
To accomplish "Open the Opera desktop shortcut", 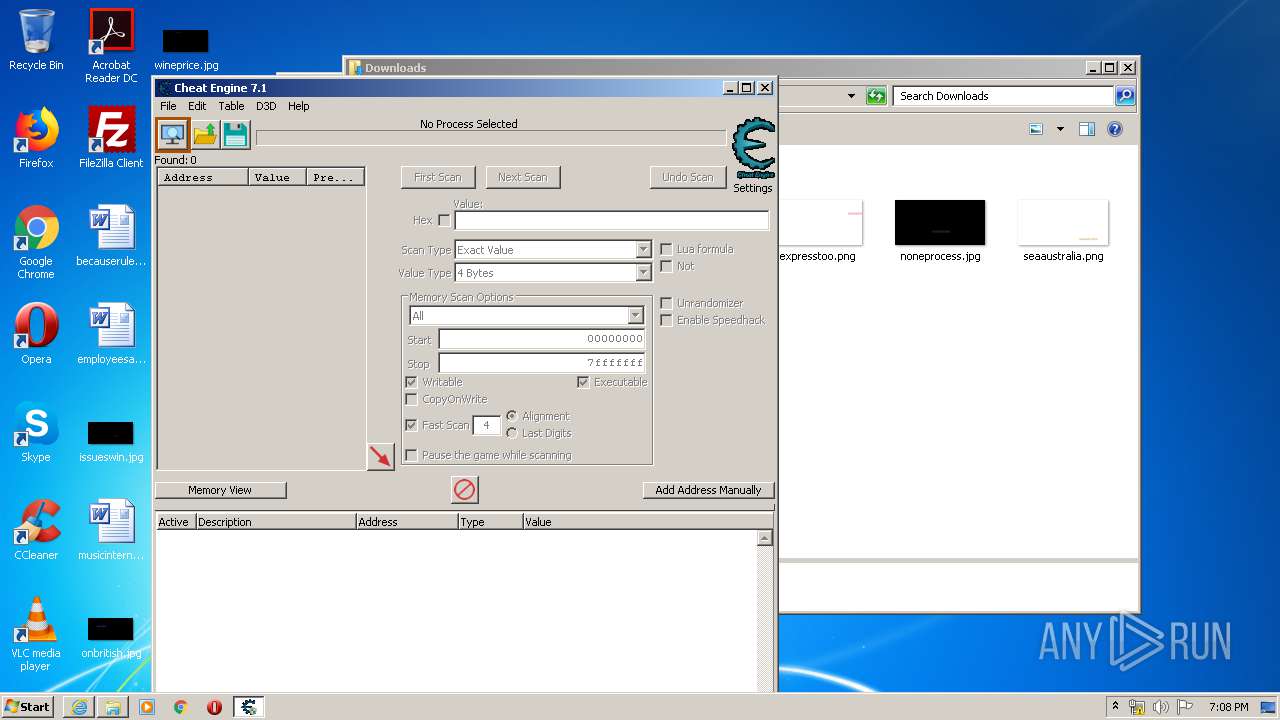I will [36, 333].
